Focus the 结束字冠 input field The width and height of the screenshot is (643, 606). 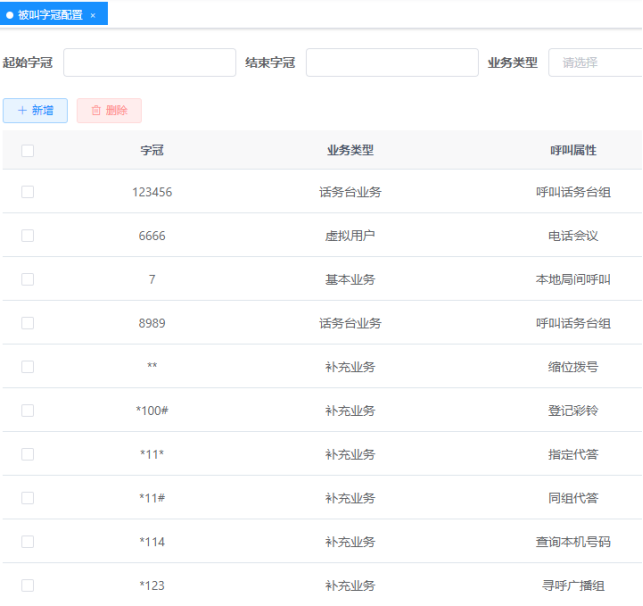(392, 62)
